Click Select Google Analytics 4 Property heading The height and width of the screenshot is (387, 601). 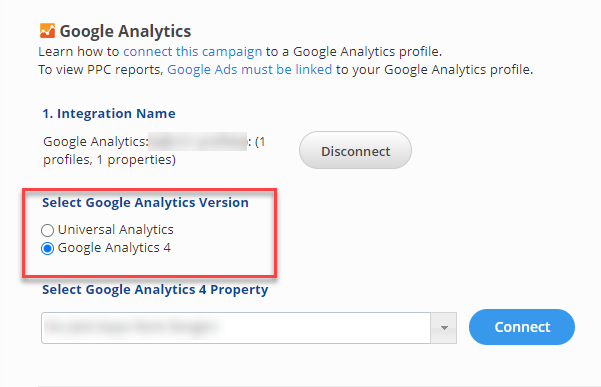155,290
